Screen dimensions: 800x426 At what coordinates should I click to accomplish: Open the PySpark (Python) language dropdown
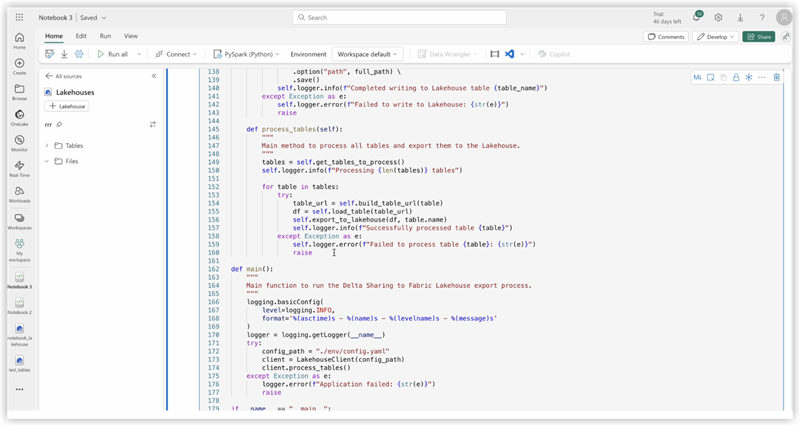coord(246,54)
